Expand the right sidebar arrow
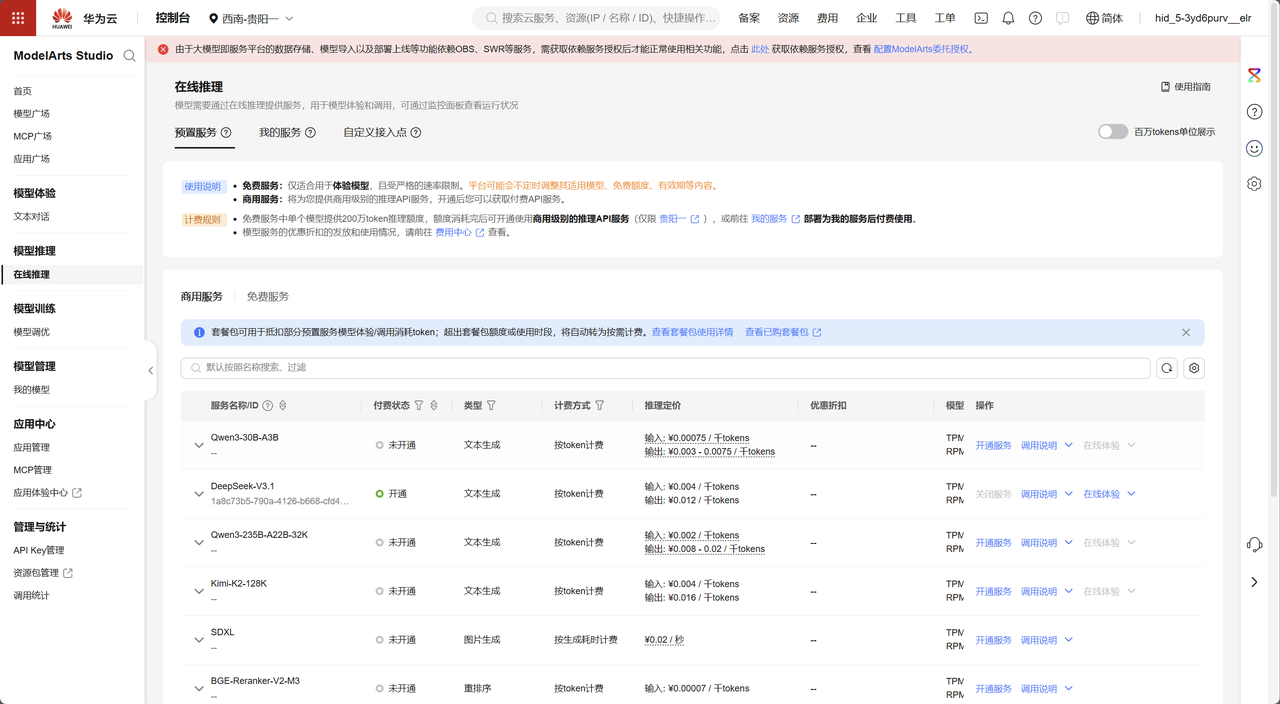Viewport: 1280px width, 704px height. (1254, 581)
